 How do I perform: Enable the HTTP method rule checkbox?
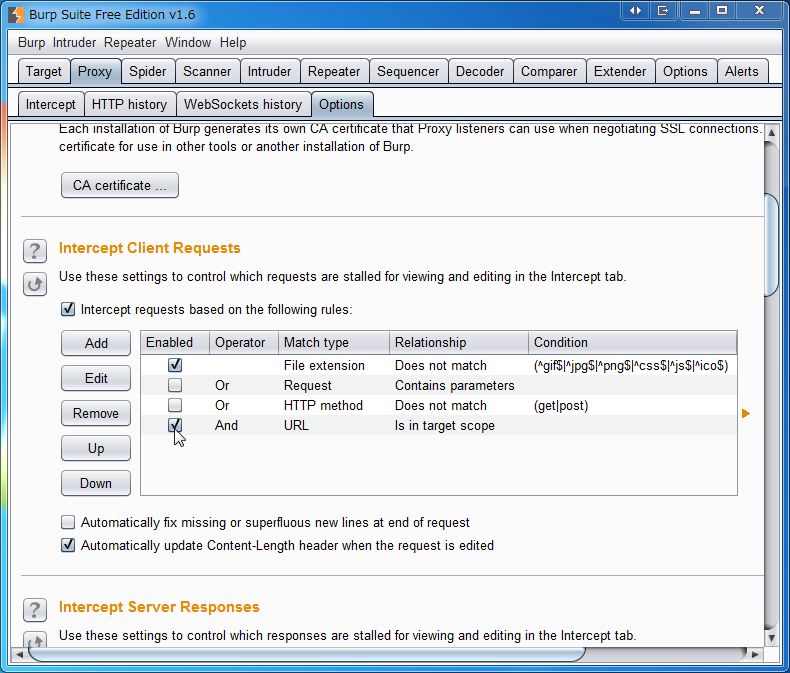(x=175, y=405)
